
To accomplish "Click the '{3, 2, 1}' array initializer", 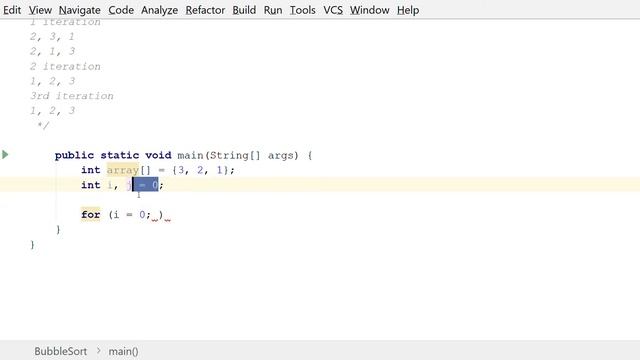I will (200, 170).
